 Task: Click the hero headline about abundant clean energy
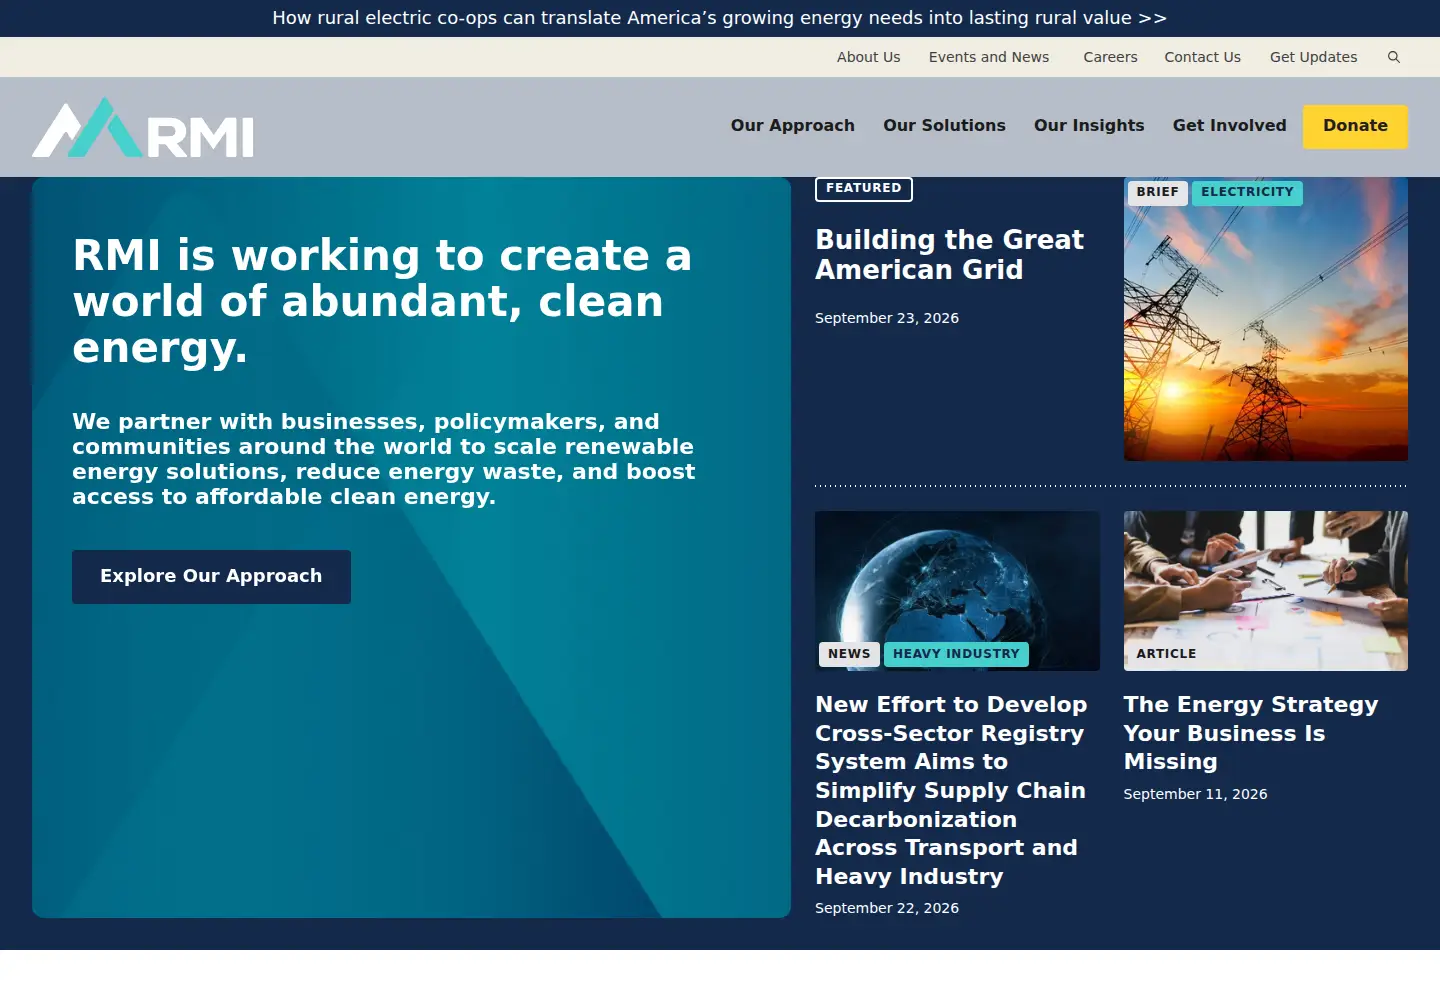click(382, 301)
